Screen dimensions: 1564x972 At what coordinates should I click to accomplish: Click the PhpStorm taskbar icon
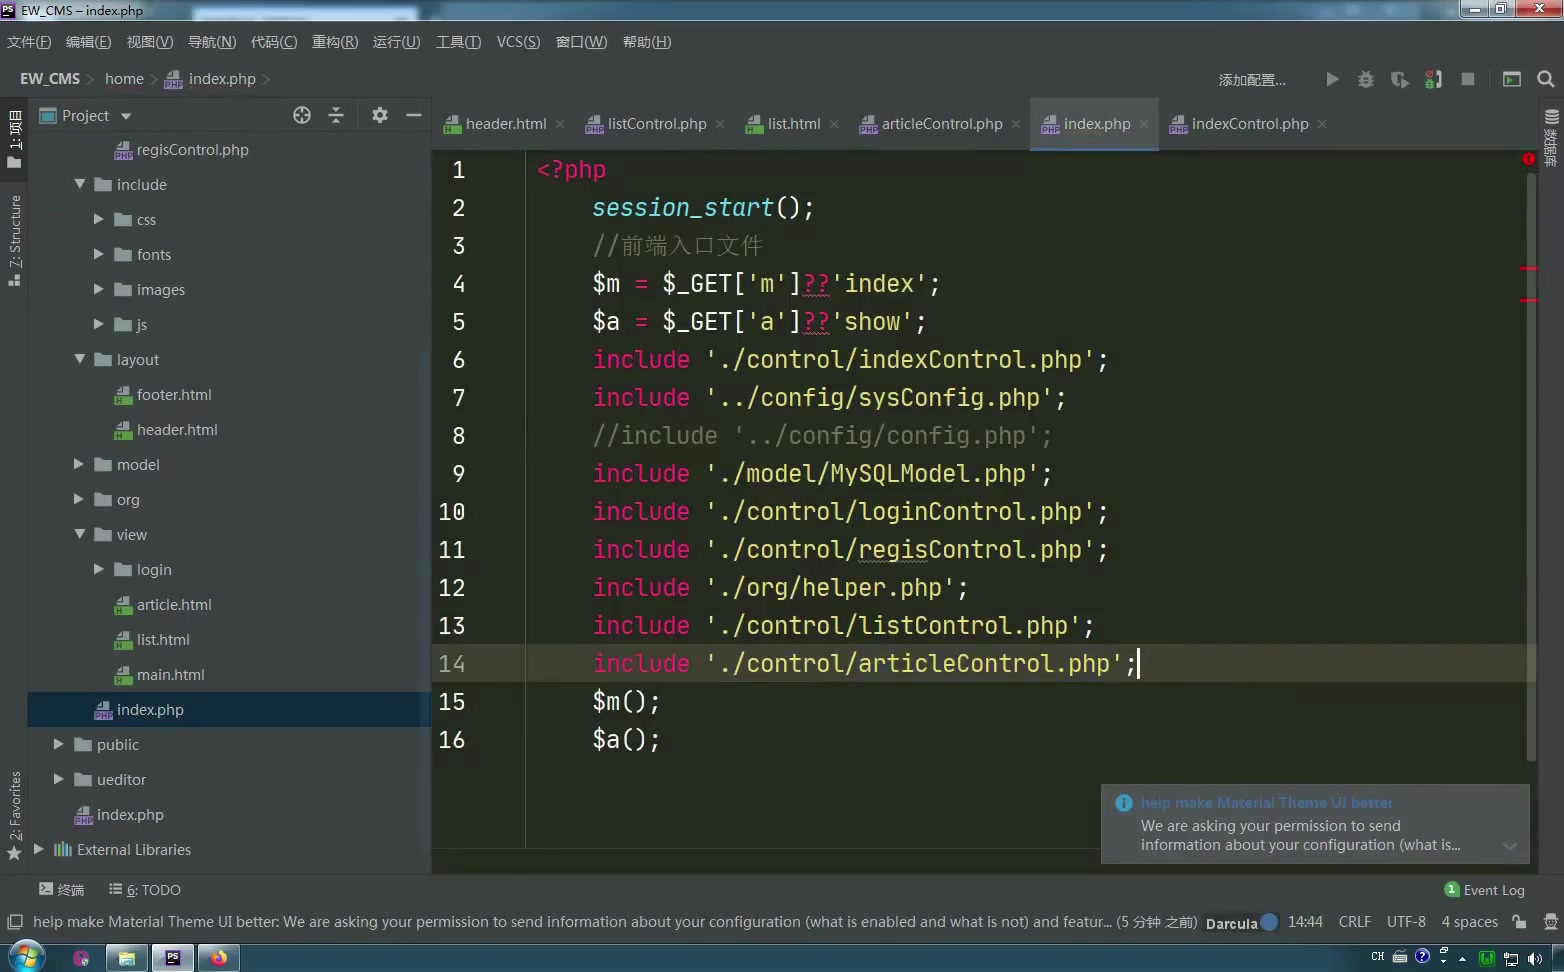click(173, 957)
